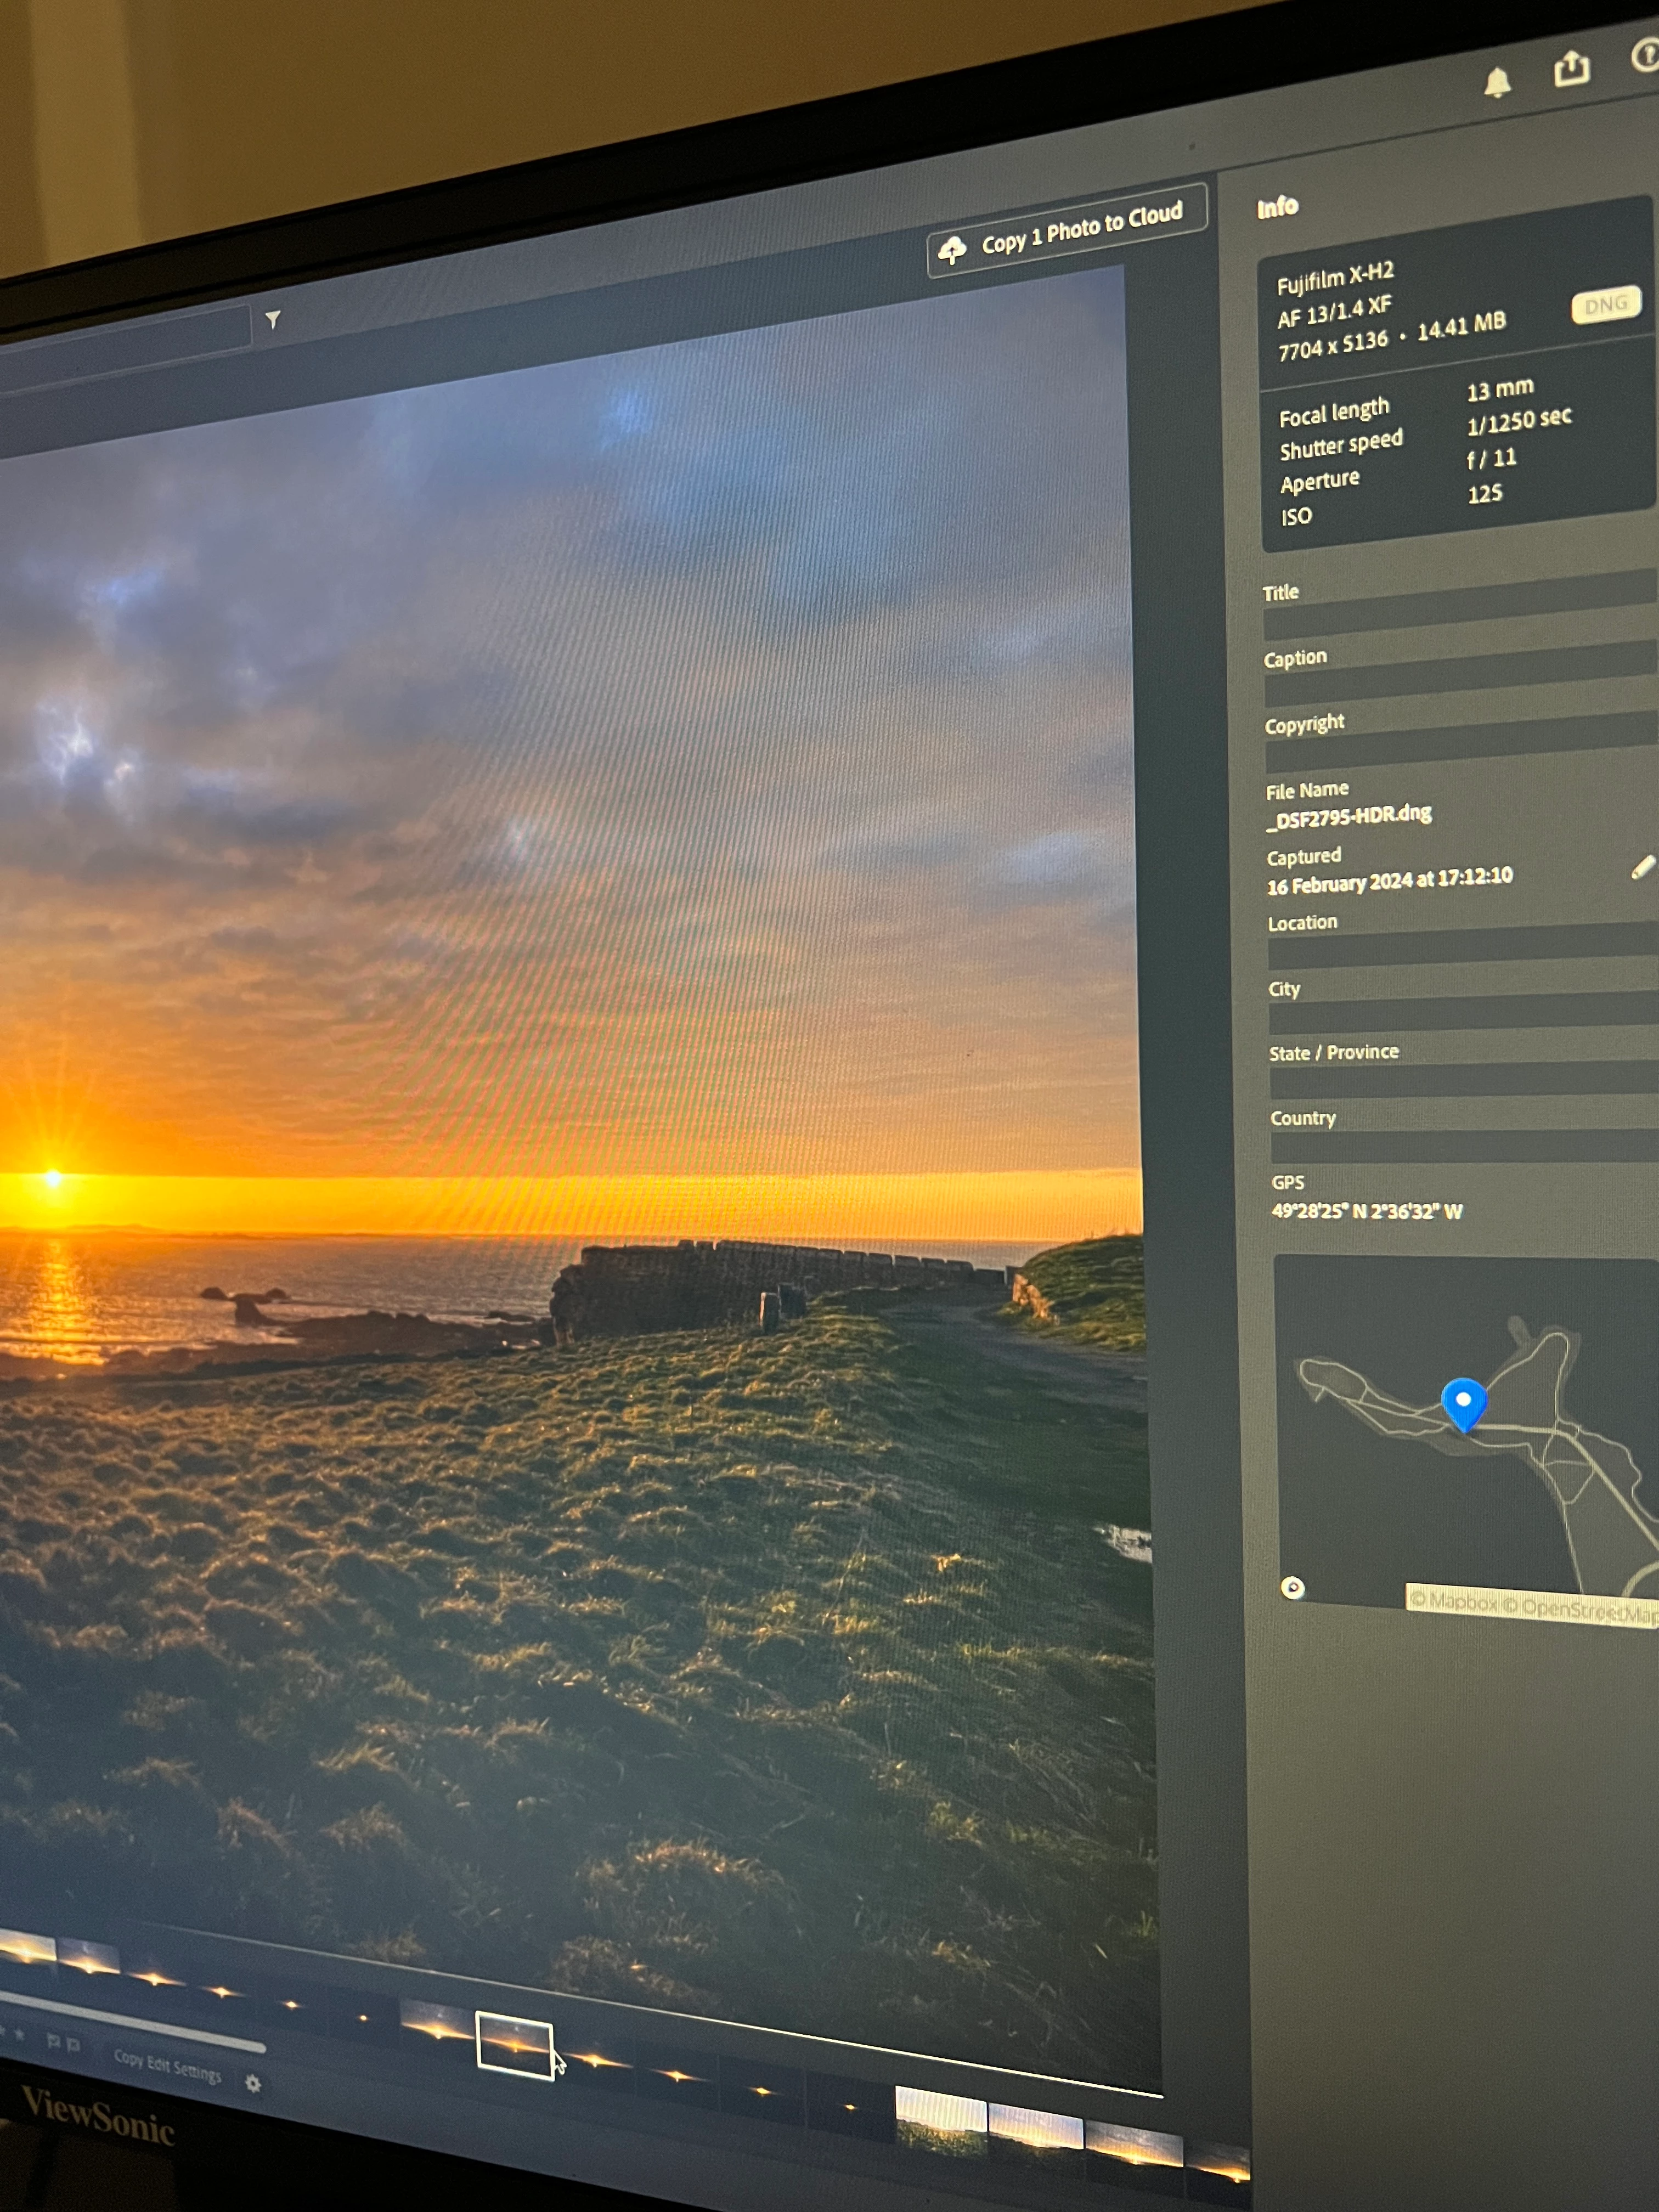
Task: Click Copy Edit Settings button
Action: (167, 2066)
